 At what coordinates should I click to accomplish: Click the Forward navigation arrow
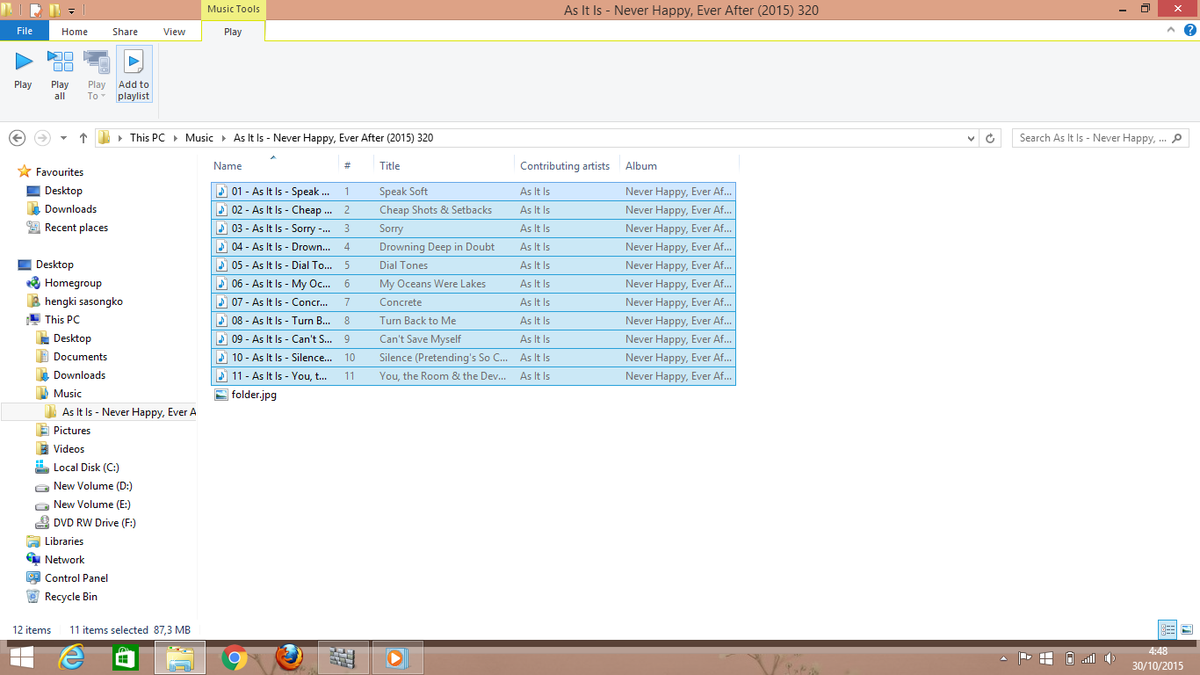pyautogui.click(x=42, y=138)
